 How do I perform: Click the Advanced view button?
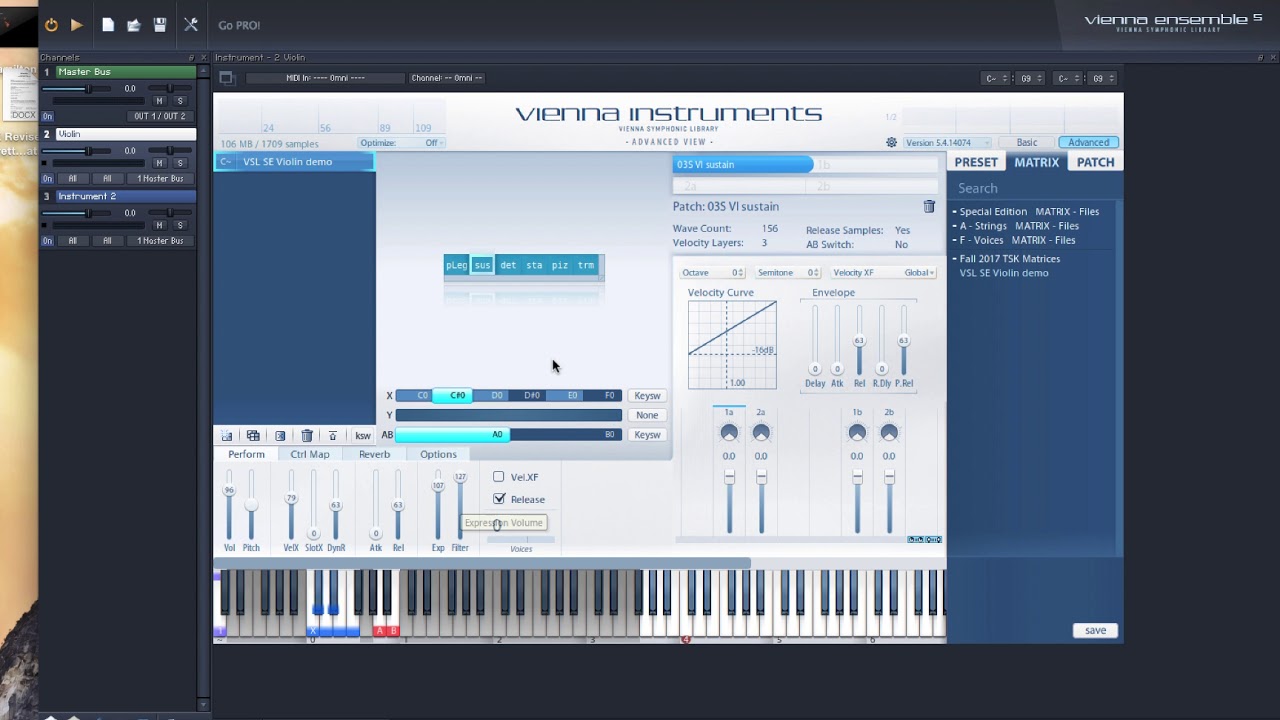point(1088,143)
